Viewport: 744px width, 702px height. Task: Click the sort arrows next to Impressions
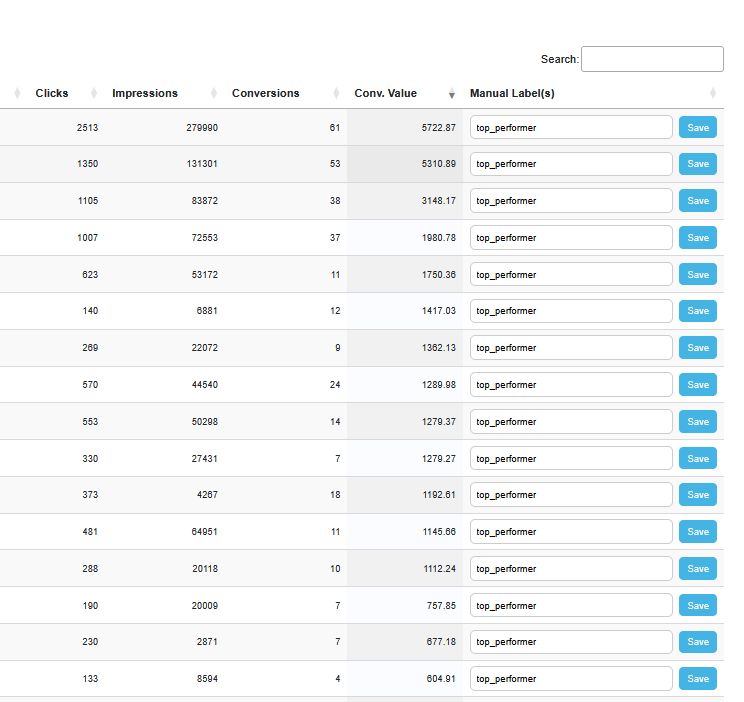[214, 93]
